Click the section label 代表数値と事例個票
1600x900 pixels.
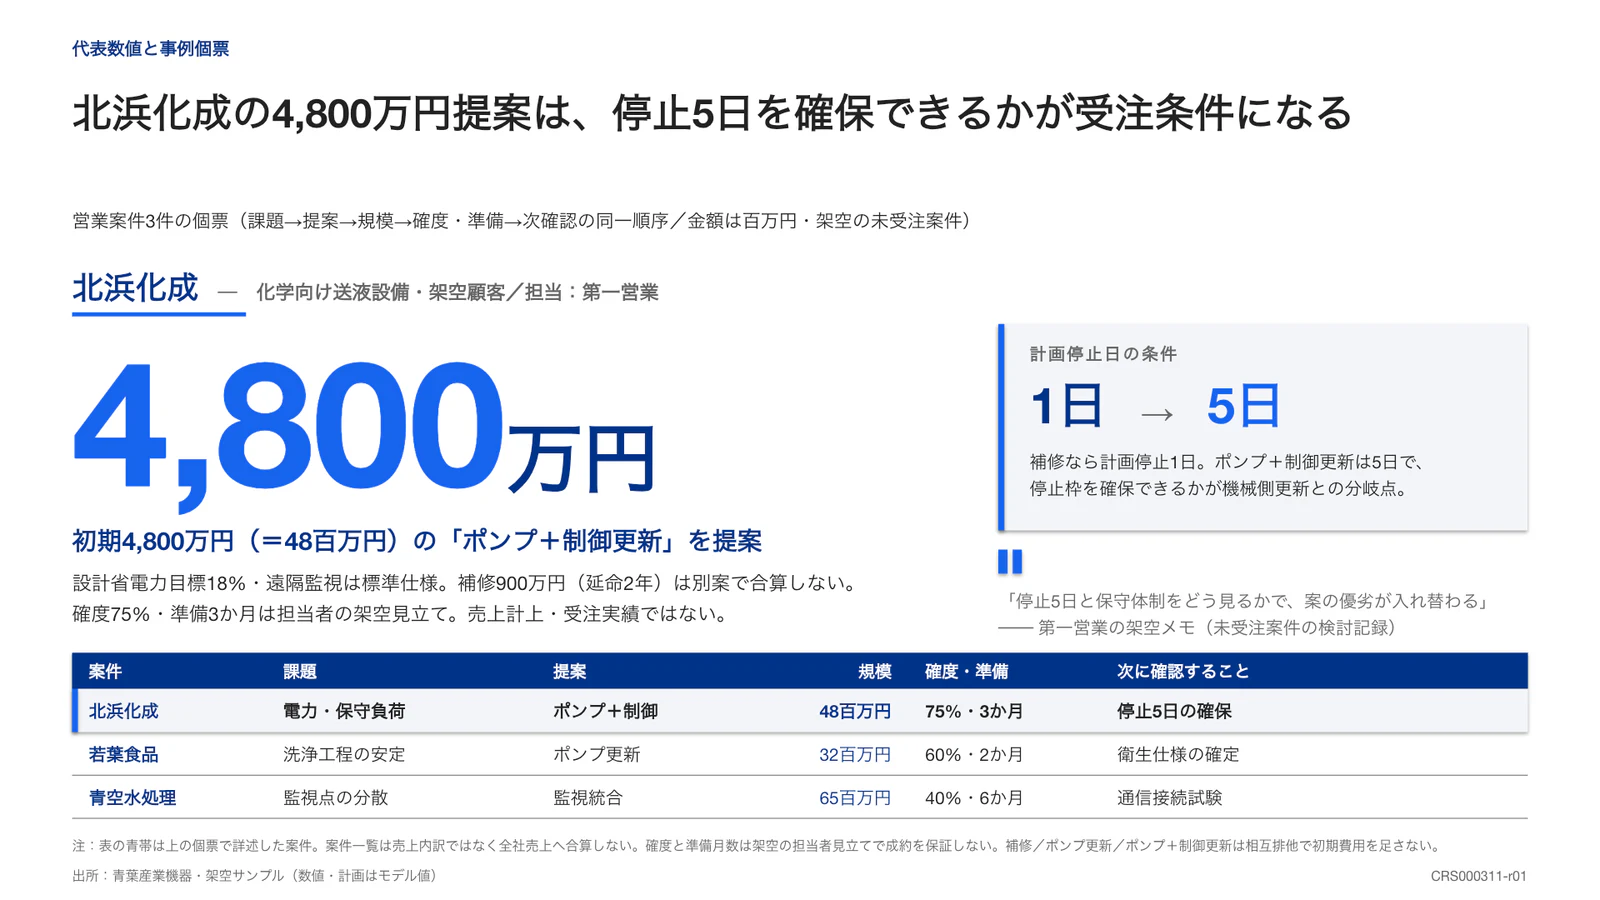[150, 49]
